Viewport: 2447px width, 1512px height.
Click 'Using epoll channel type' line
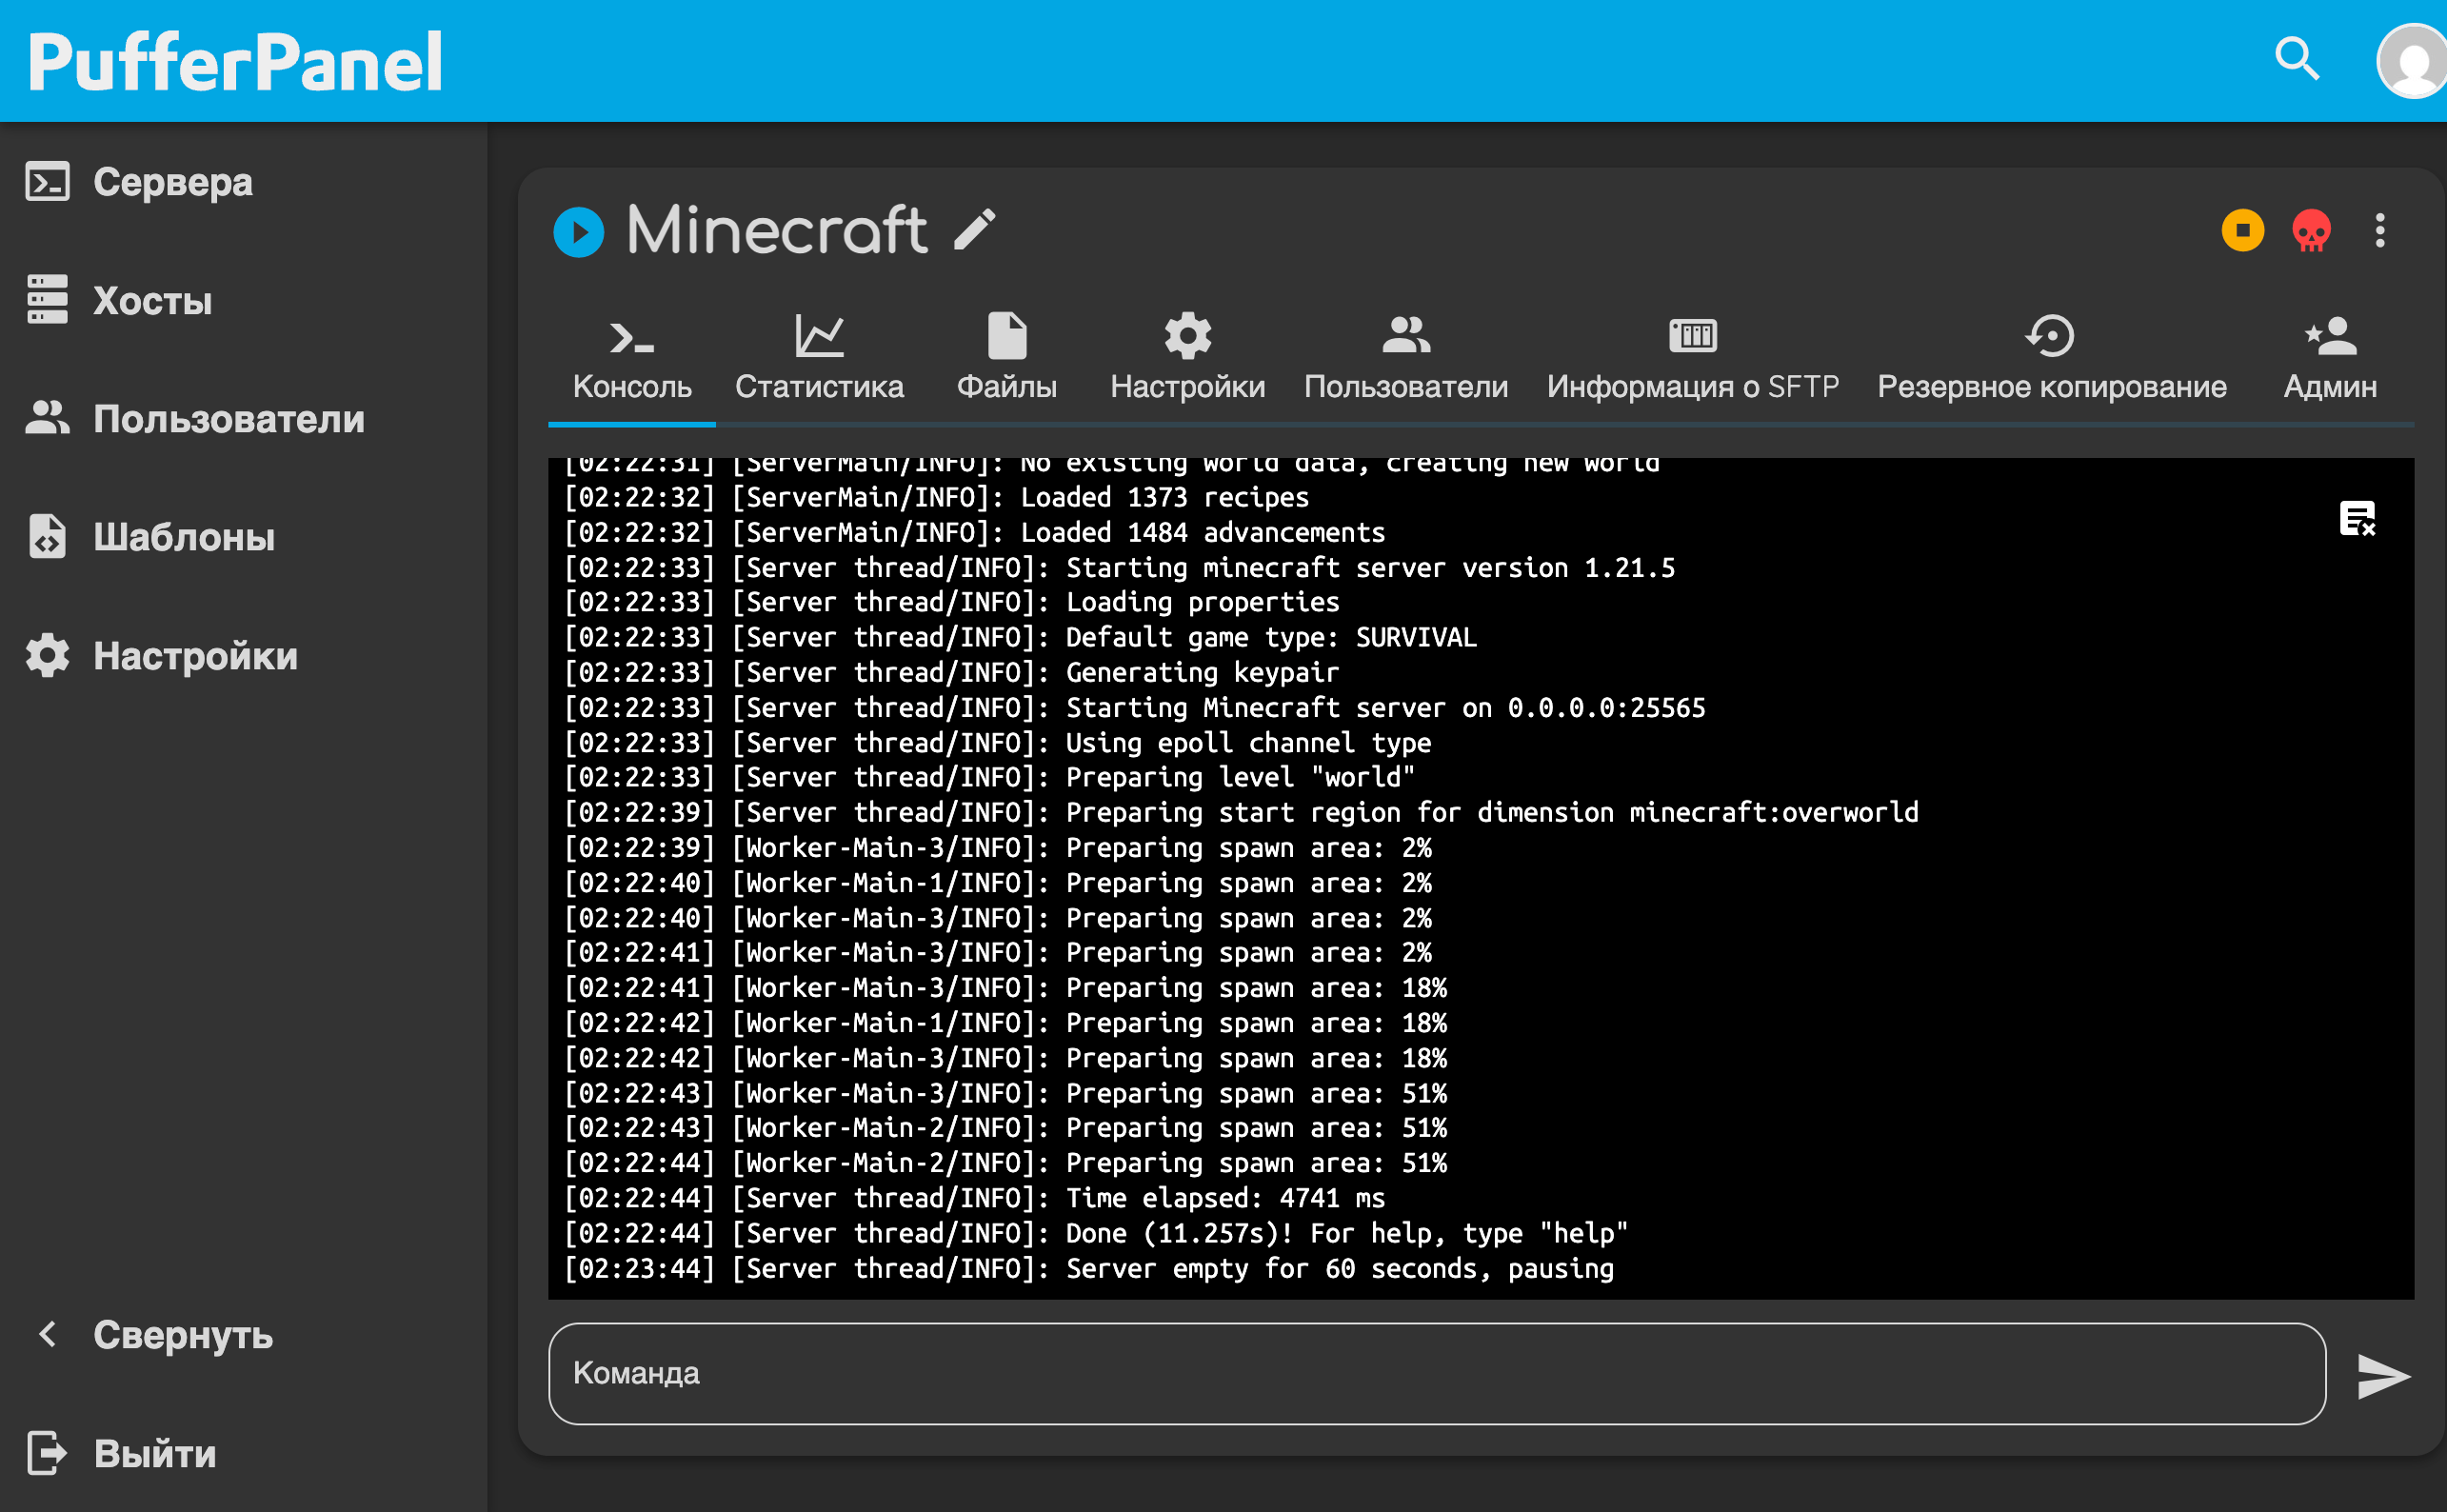997,742
